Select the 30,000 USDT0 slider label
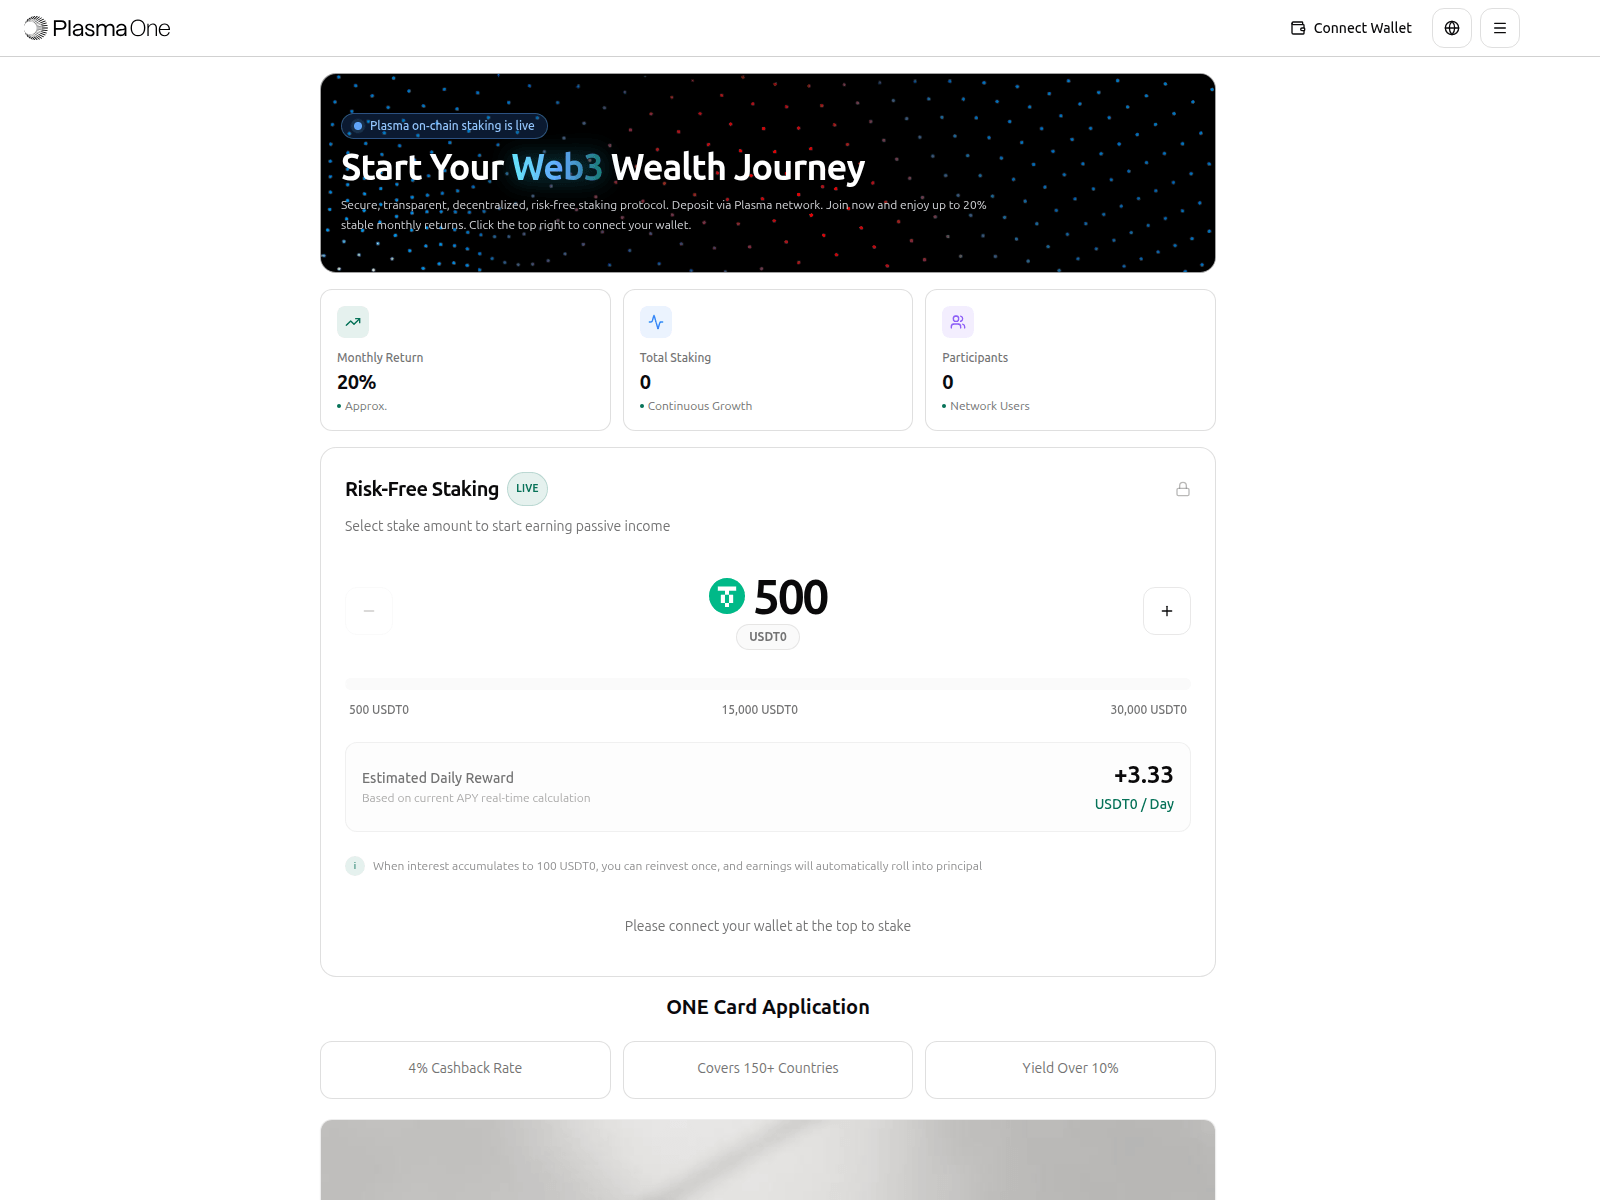Screen dimensions: 1600x1200 [x=1148, y=710]
